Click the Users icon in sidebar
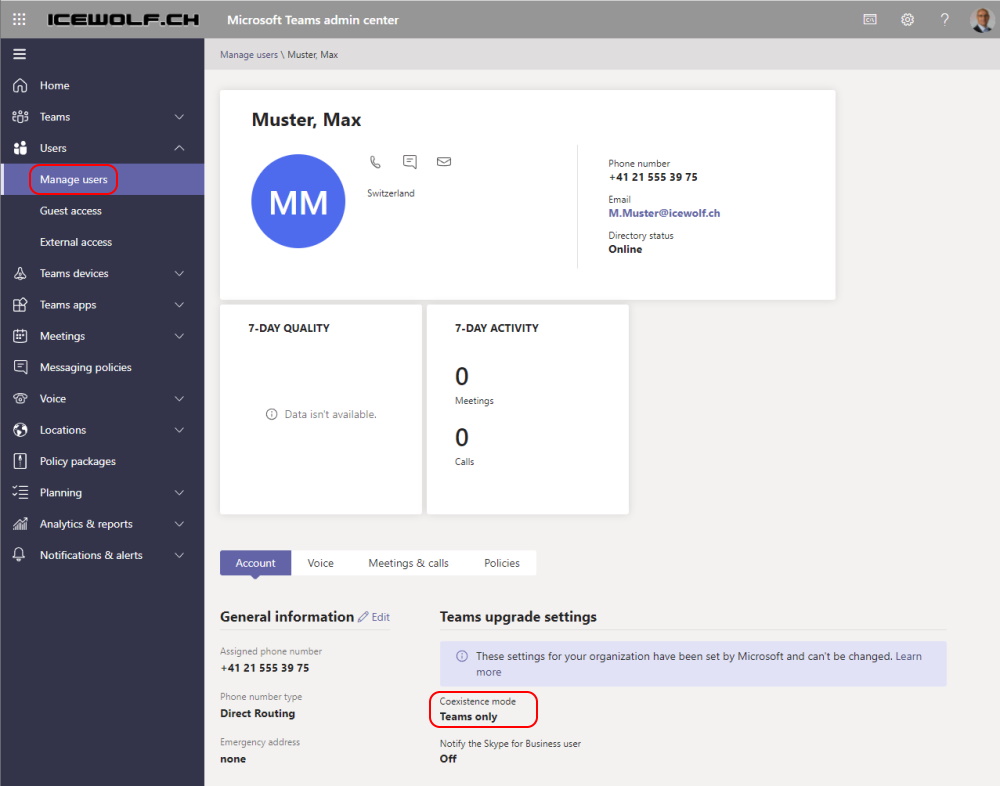Screen dimensions: 1000x786 [20, 148]
